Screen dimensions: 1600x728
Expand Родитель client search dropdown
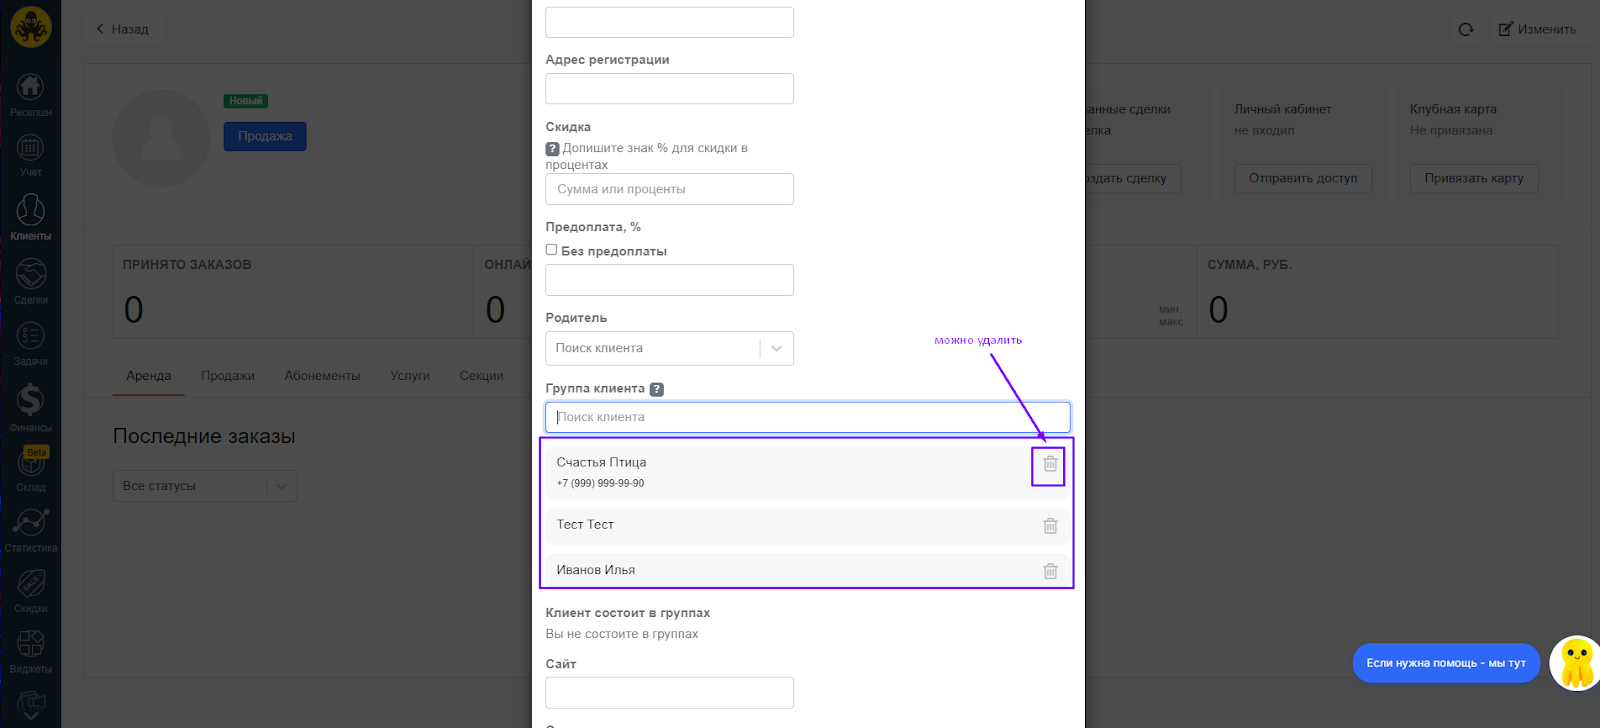[776, 348]
